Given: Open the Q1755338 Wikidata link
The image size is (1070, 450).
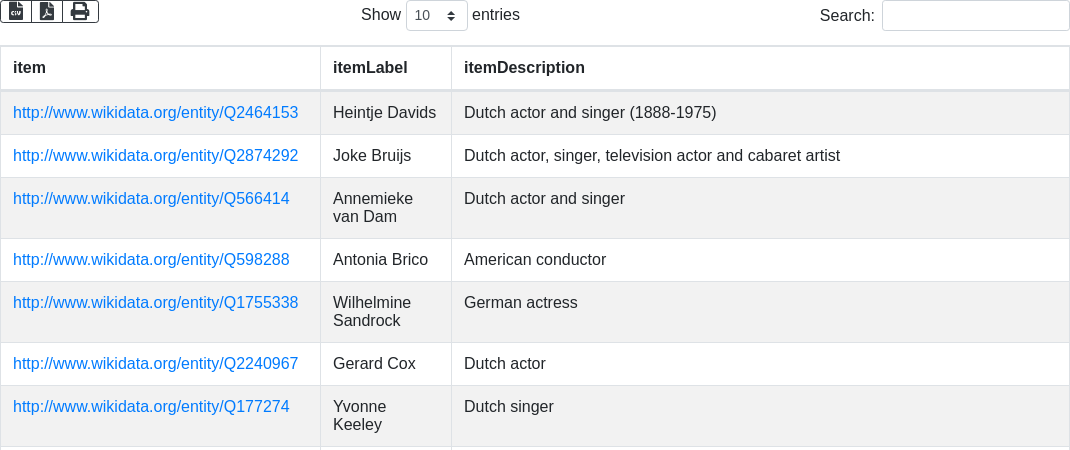Looking at the screenshot, I should [x=155, y=303].
